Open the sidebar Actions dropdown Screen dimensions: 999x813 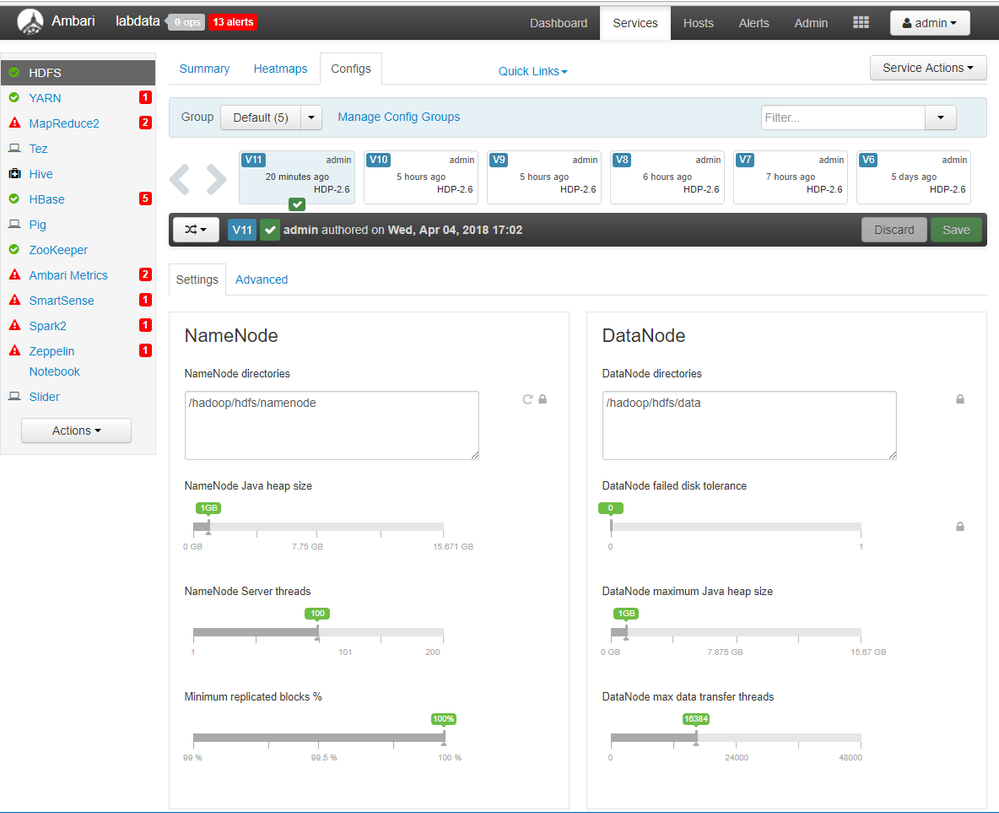click(76, 431)
